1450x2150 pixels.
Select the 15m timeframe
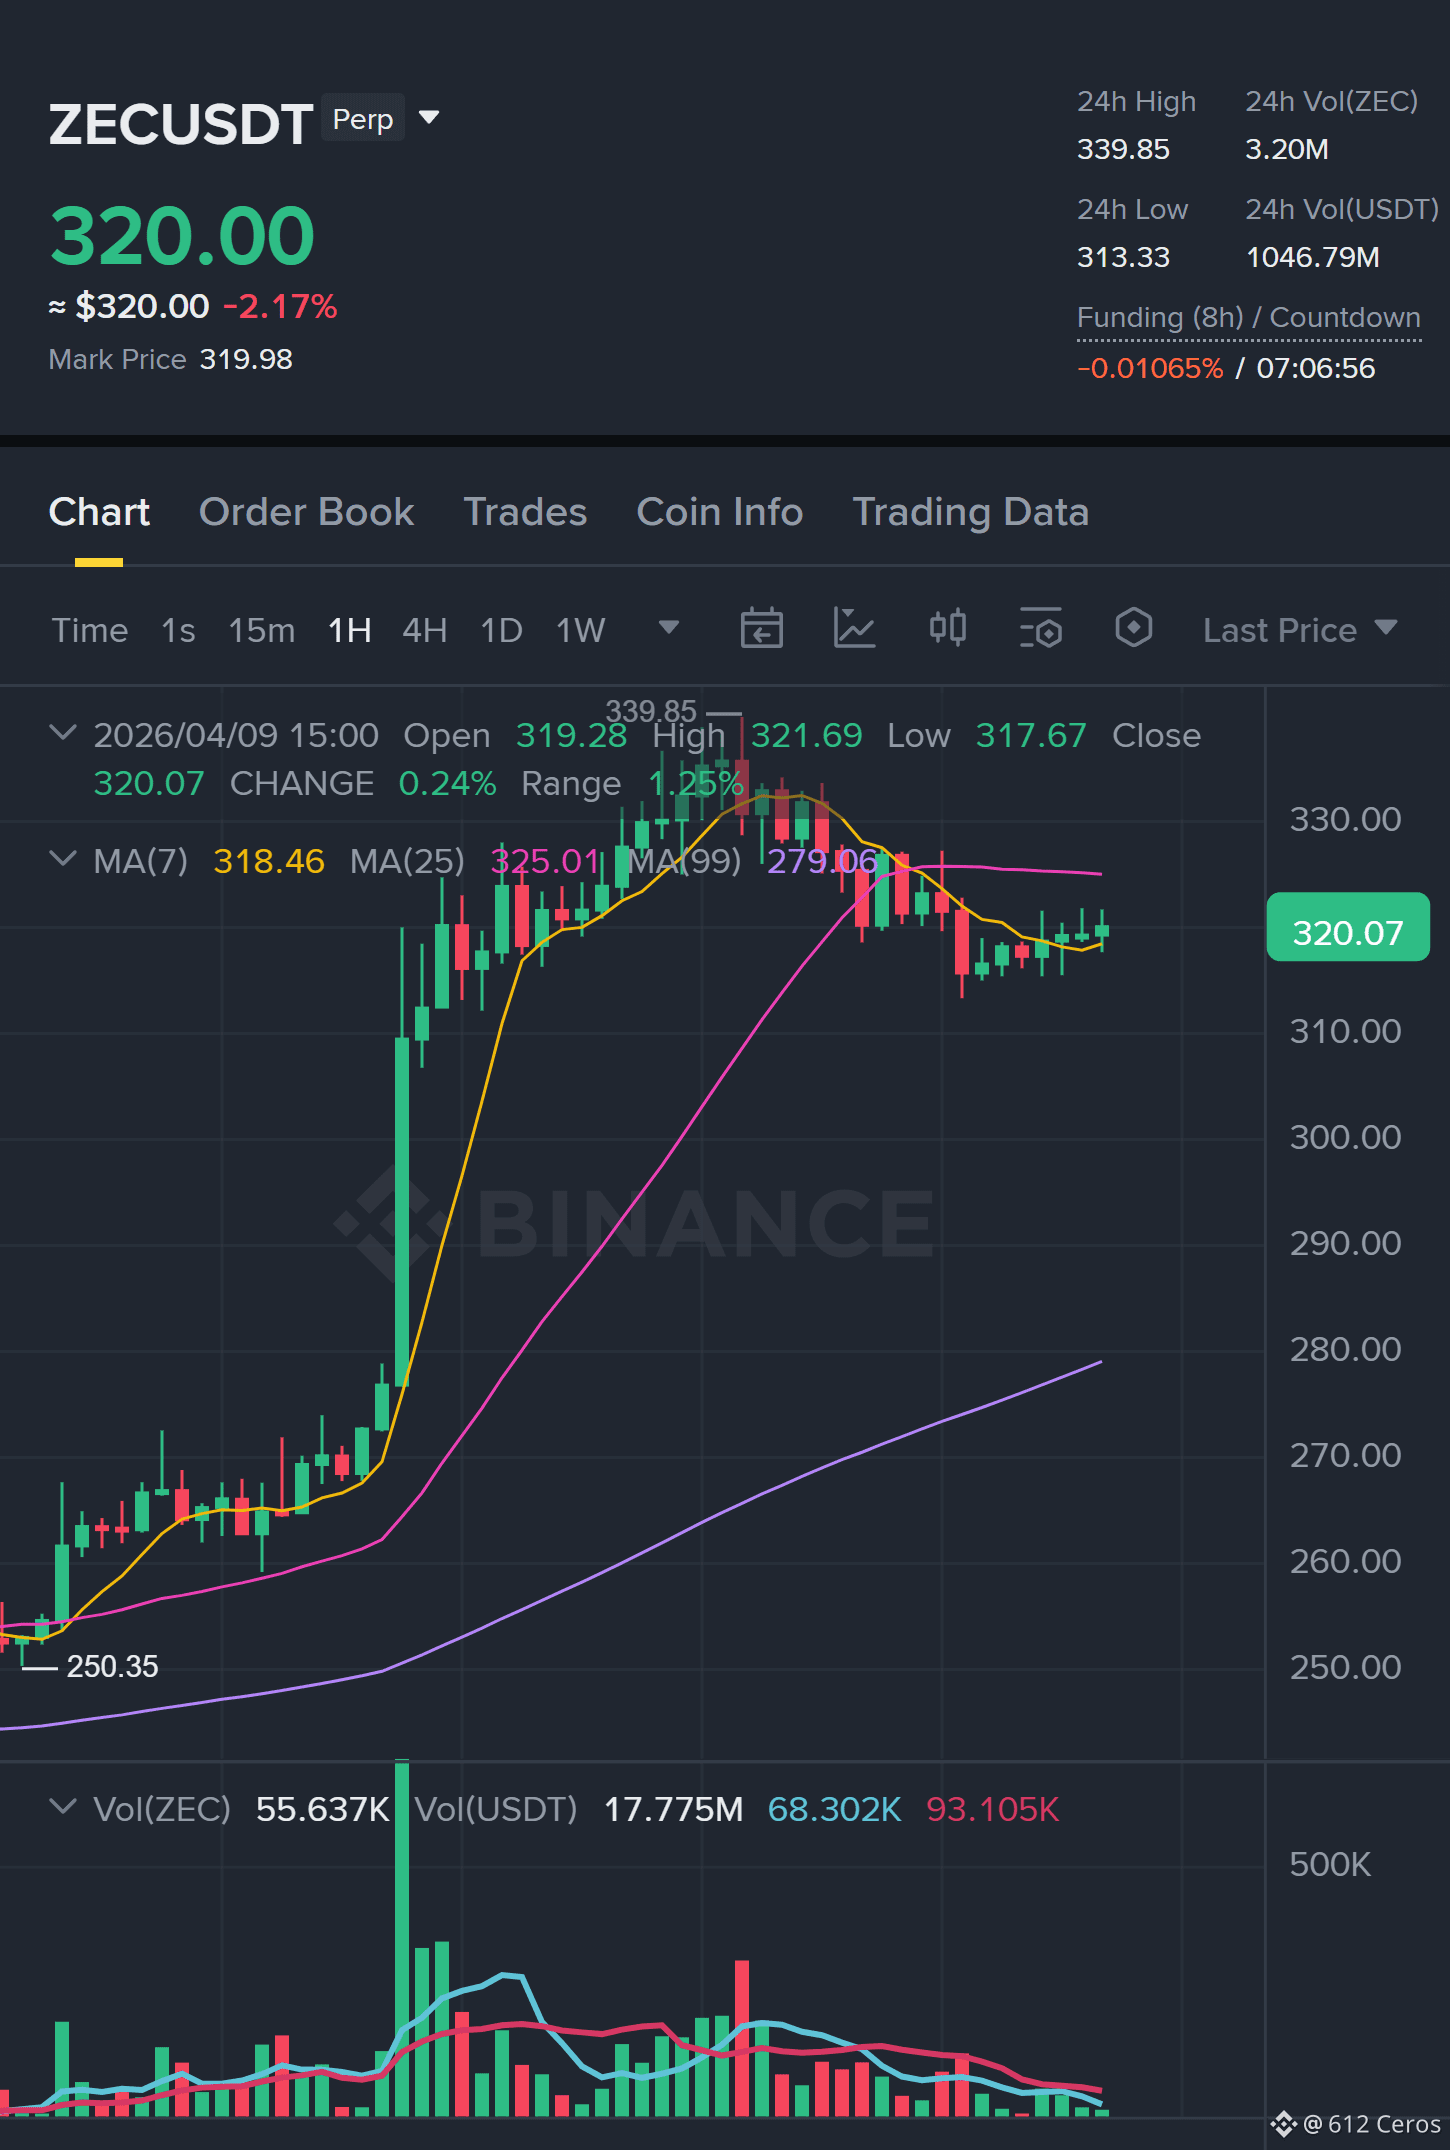click(x=261, y=630)
